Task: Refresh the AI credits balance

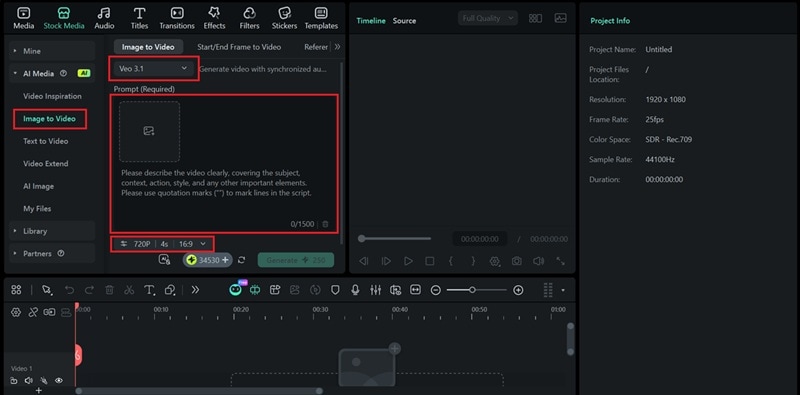Action: (x=241, y=260)
